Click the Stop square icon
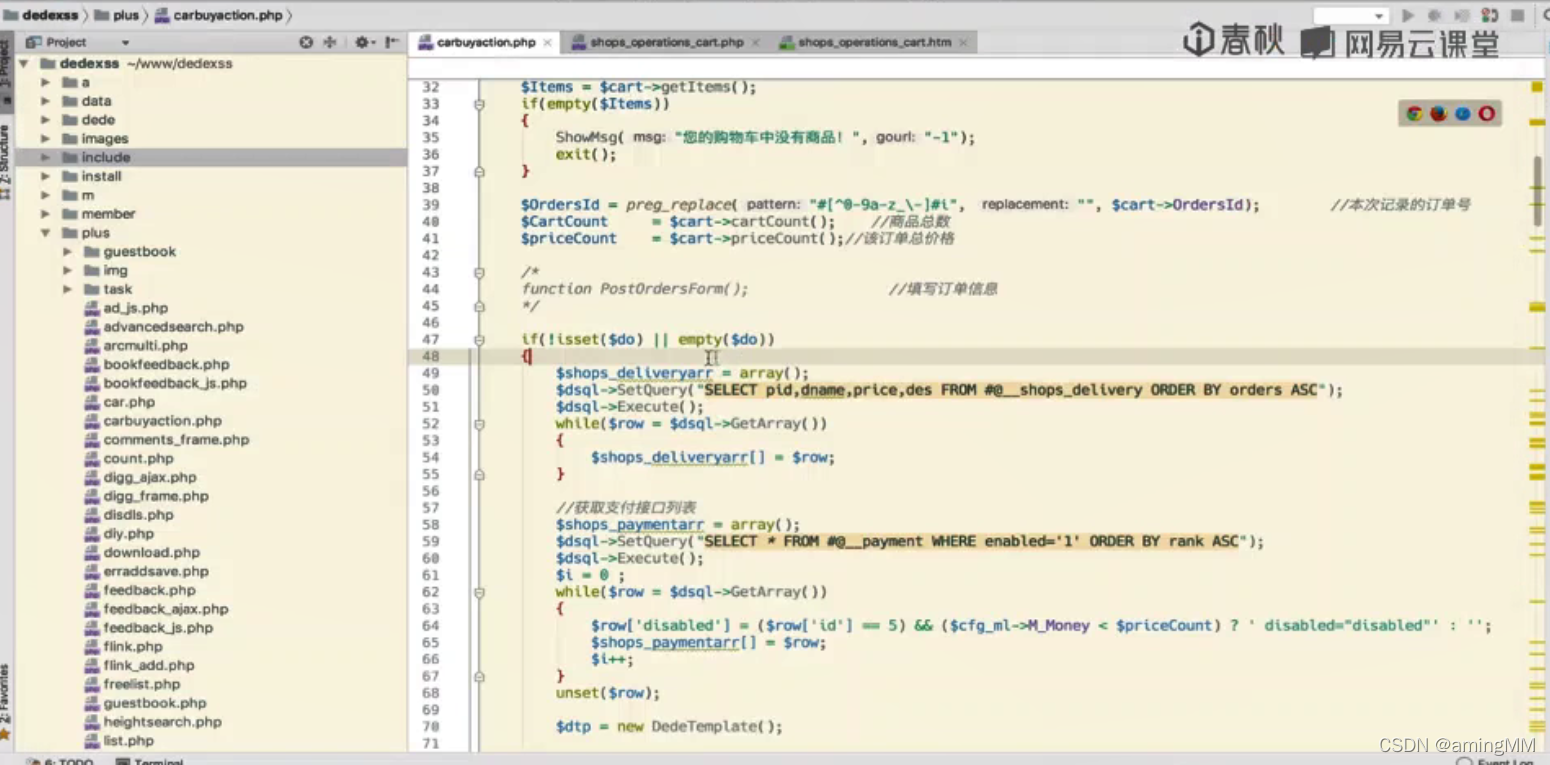The width and height of the screenshot is (1550, 765). click(1517, 16)
